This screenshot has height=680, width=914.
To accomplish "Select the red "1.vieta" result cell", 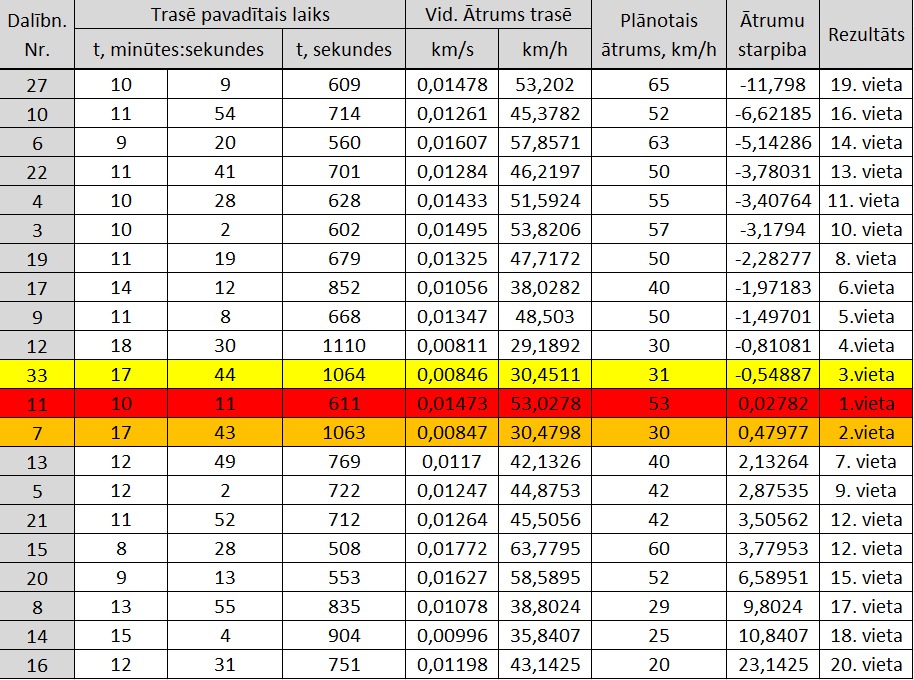I will [x=865, y=404].
